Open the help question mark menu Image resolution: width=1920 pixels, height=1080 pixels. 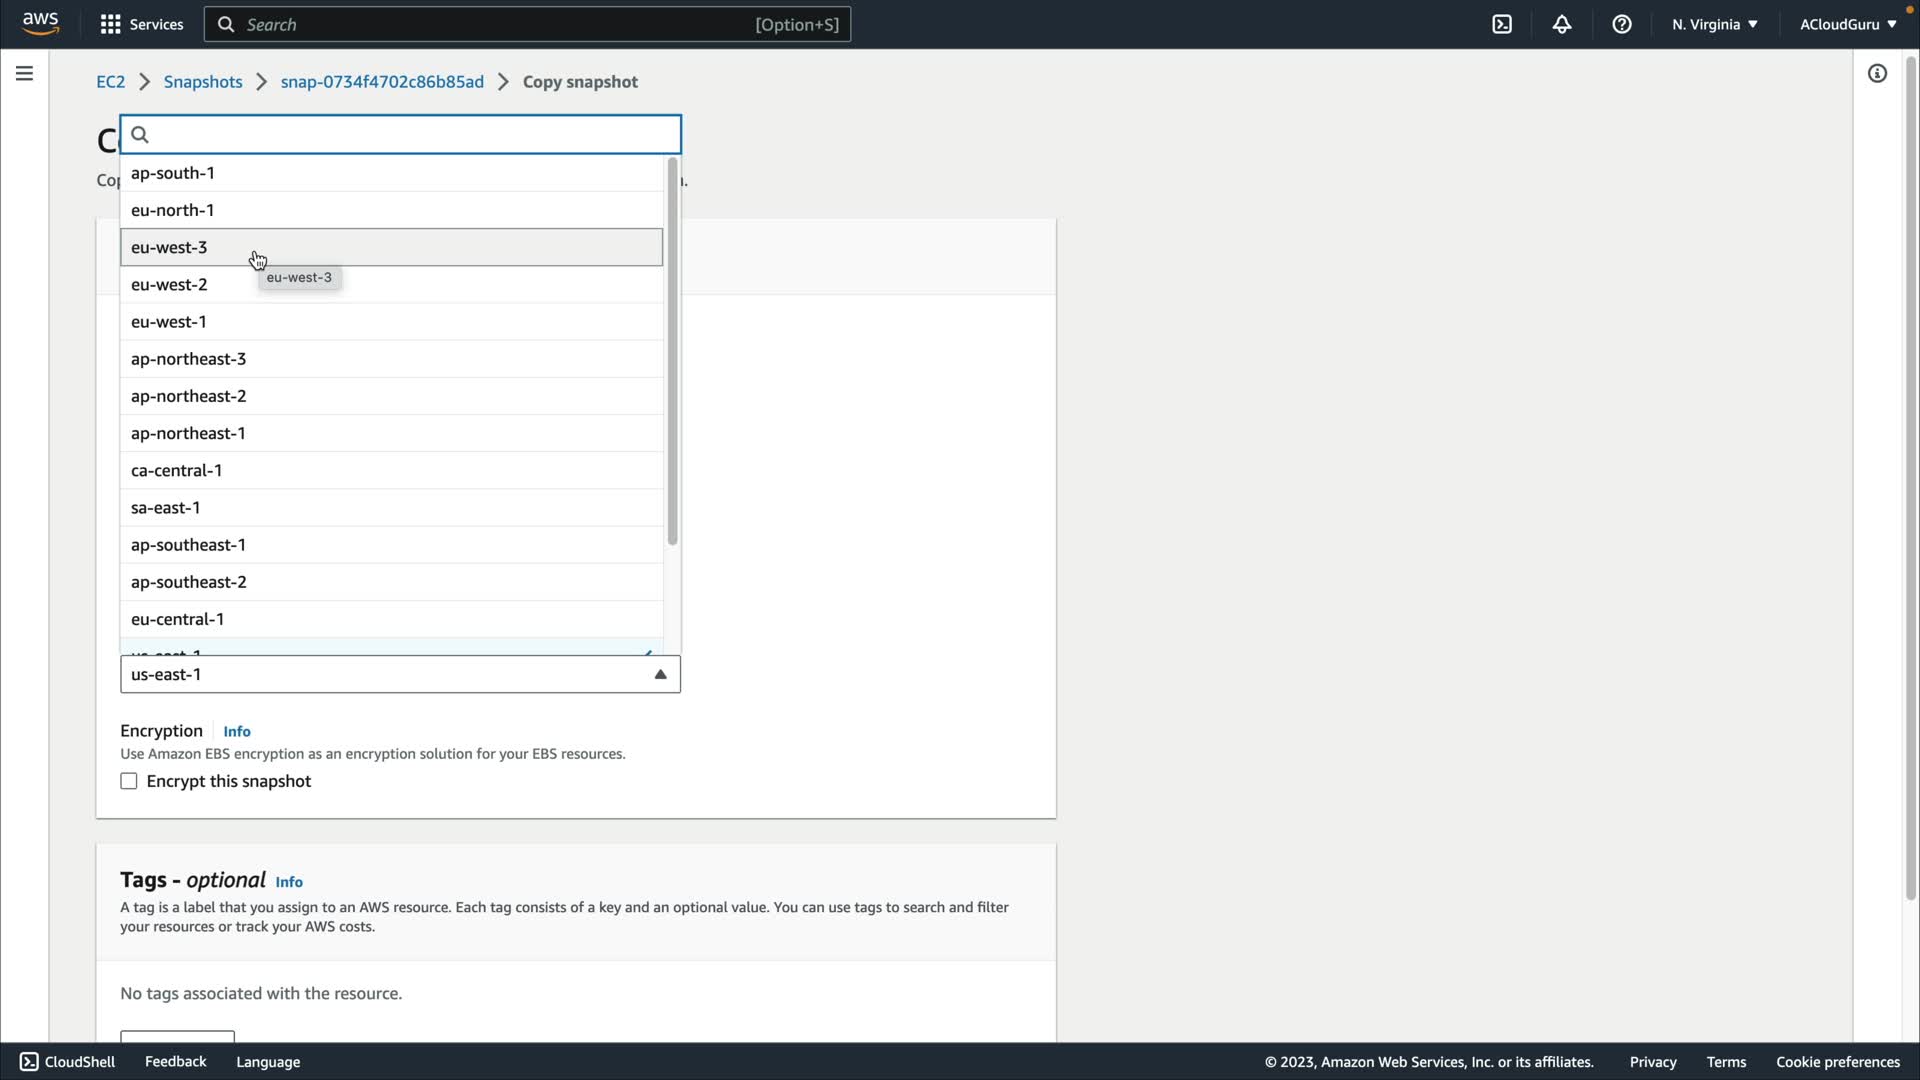[x=1622, y=24]
